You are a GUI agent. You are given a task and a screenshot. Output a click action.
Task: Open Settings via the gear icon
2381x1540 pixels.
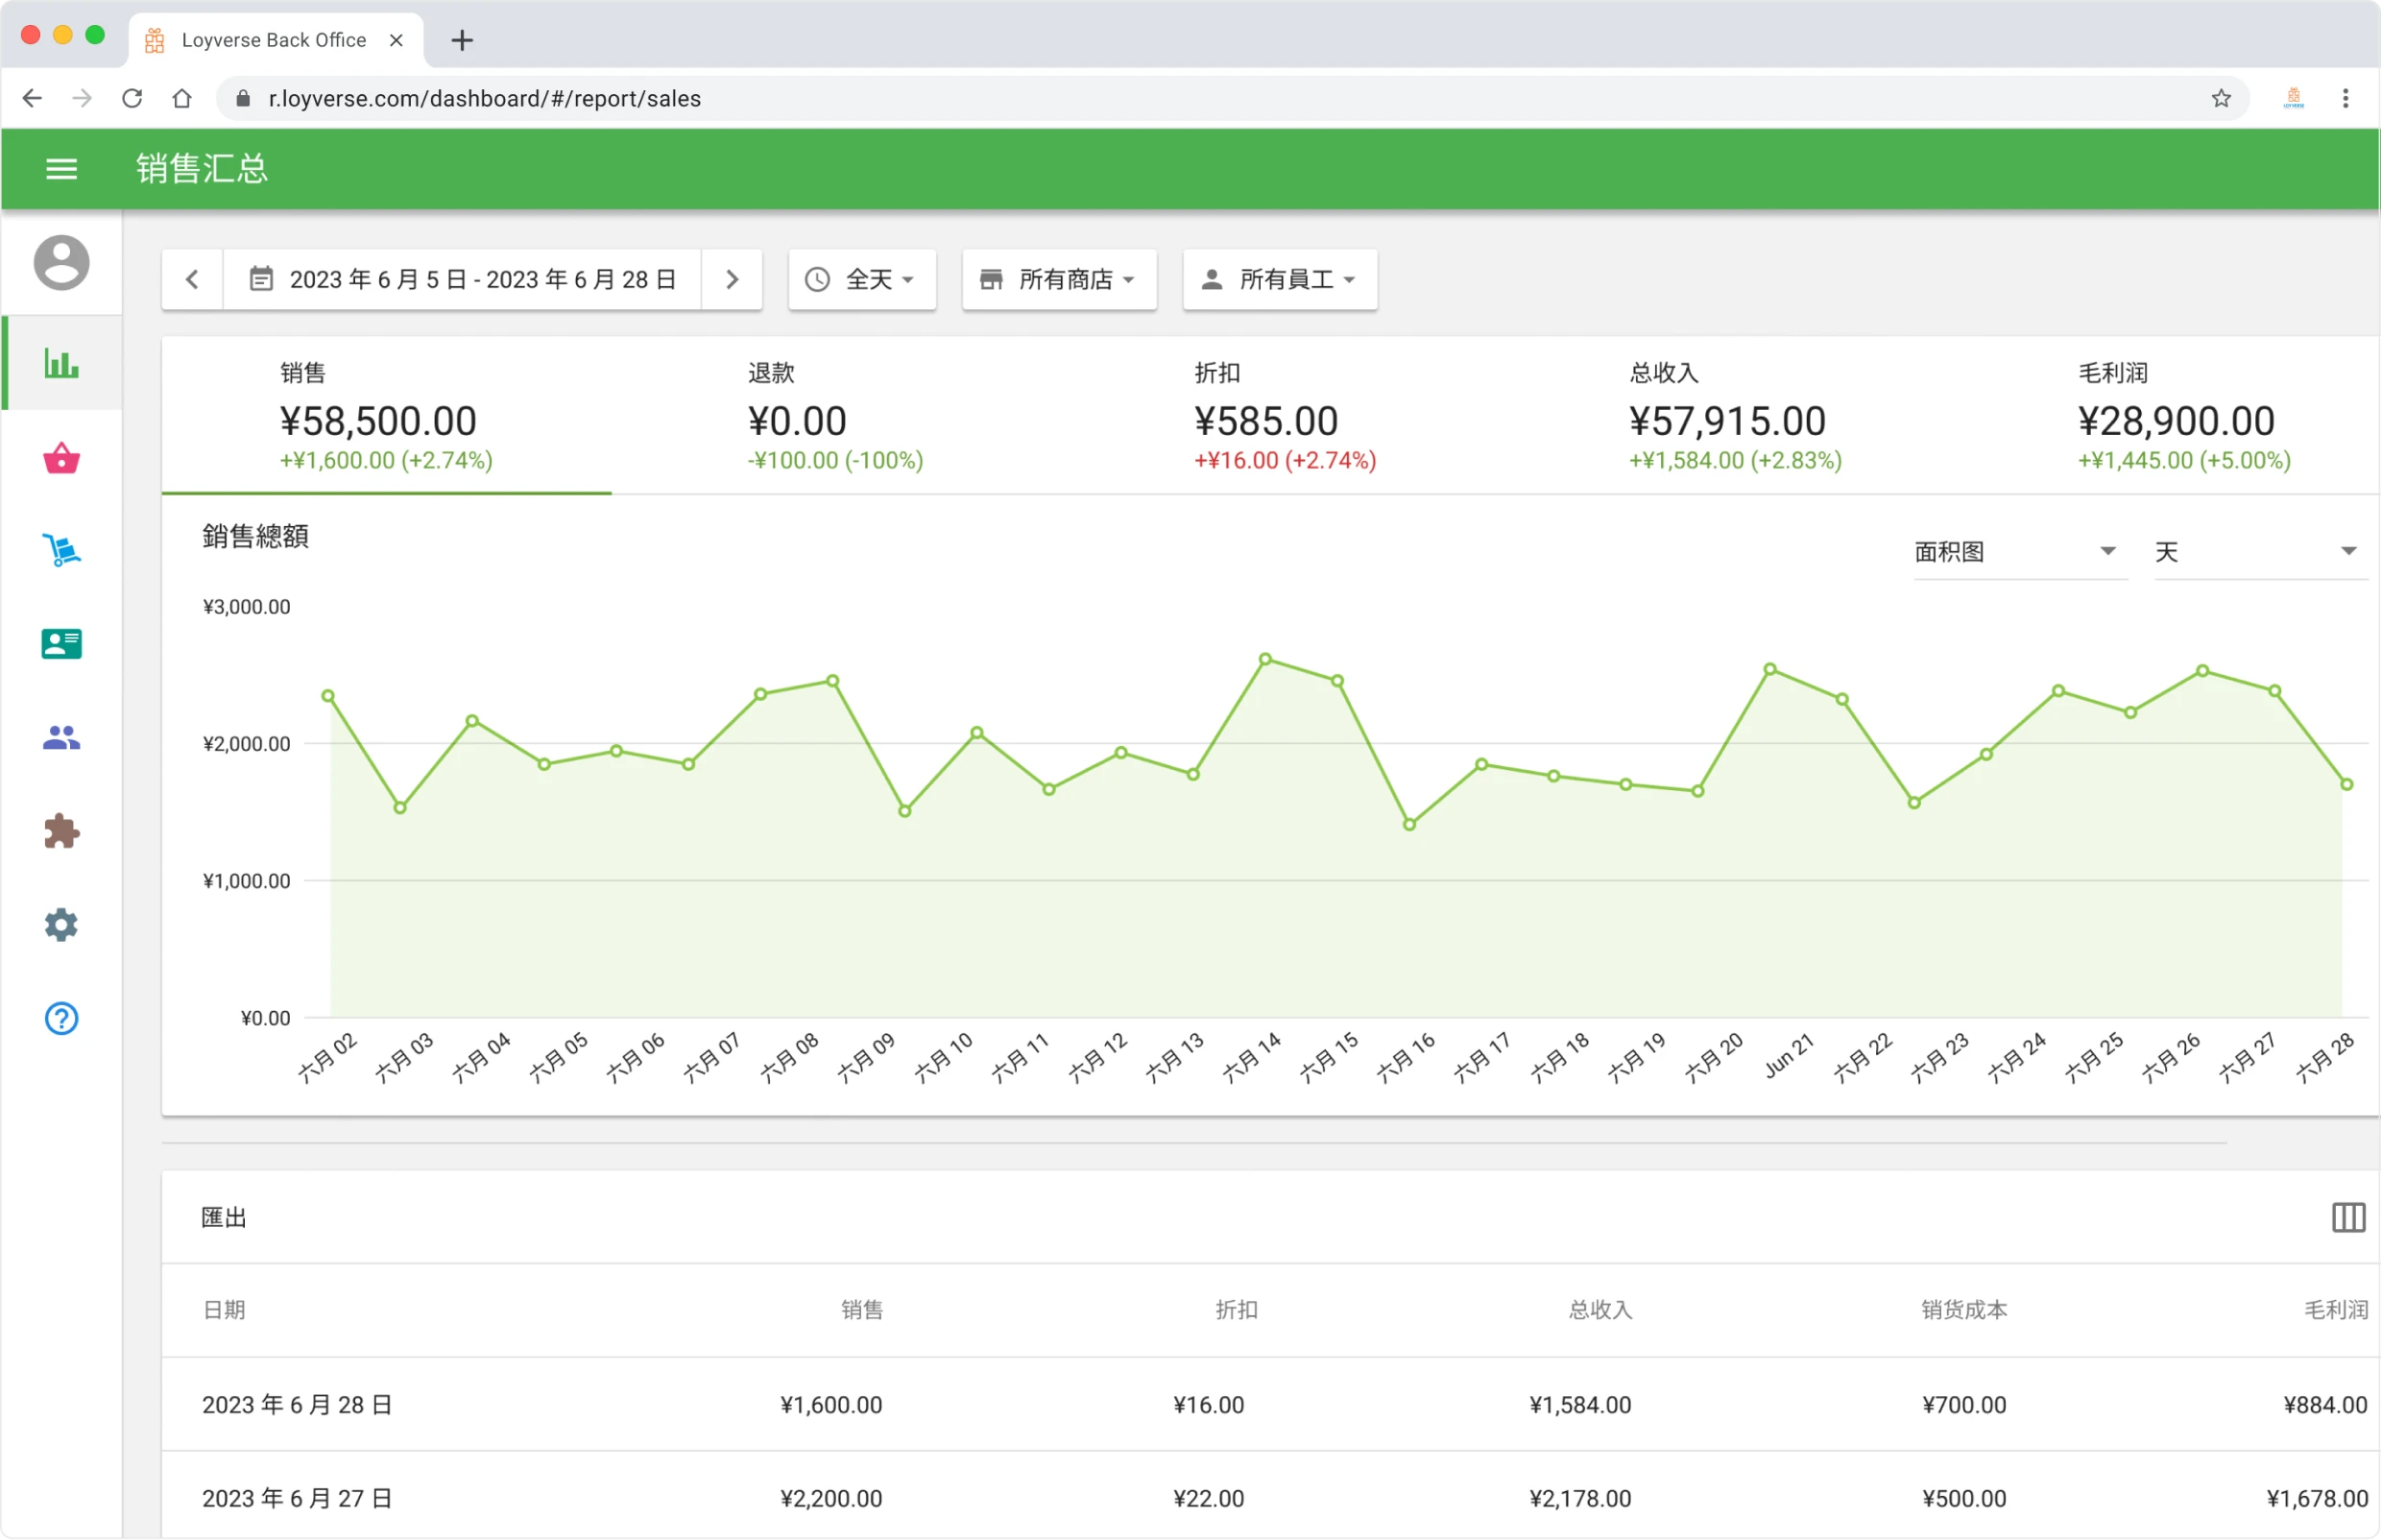[61, 925]
